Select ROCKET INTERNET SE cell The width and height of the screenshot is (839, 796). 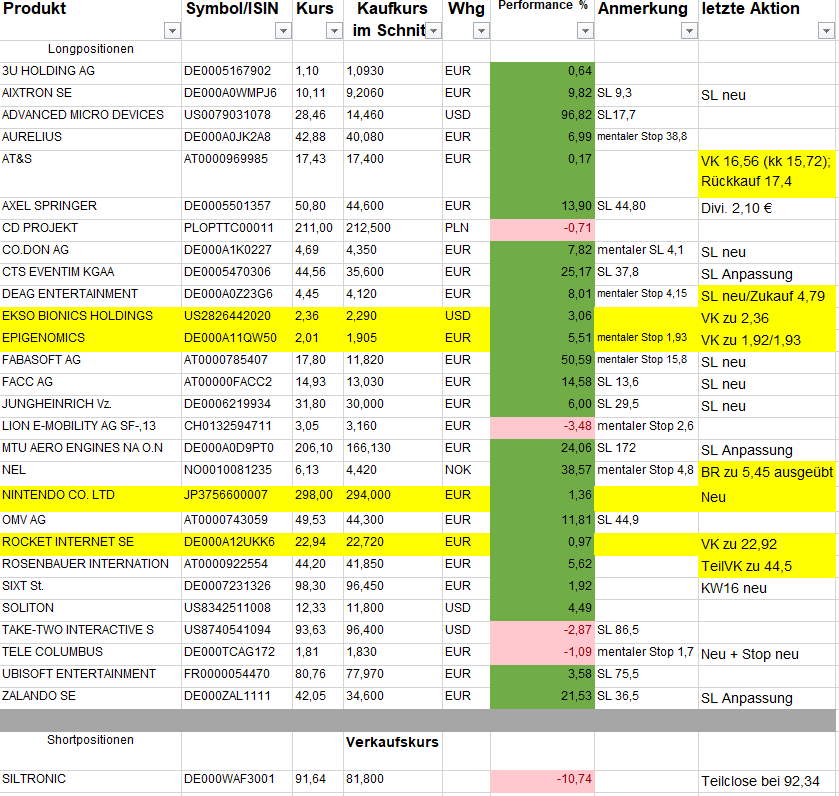90,544
